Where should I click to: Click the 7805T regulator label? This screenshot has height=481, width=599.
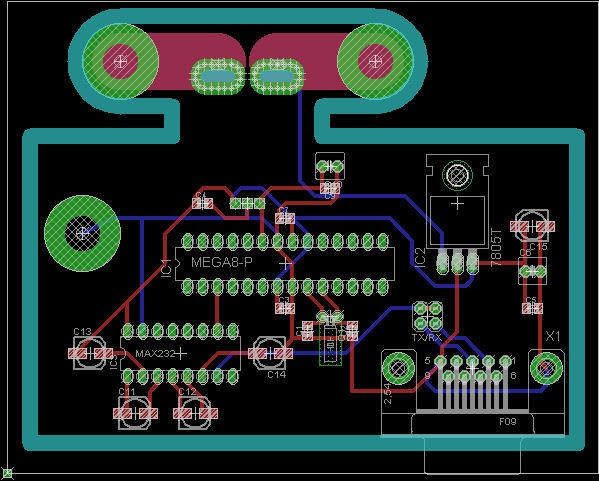[x=495, y=247]
